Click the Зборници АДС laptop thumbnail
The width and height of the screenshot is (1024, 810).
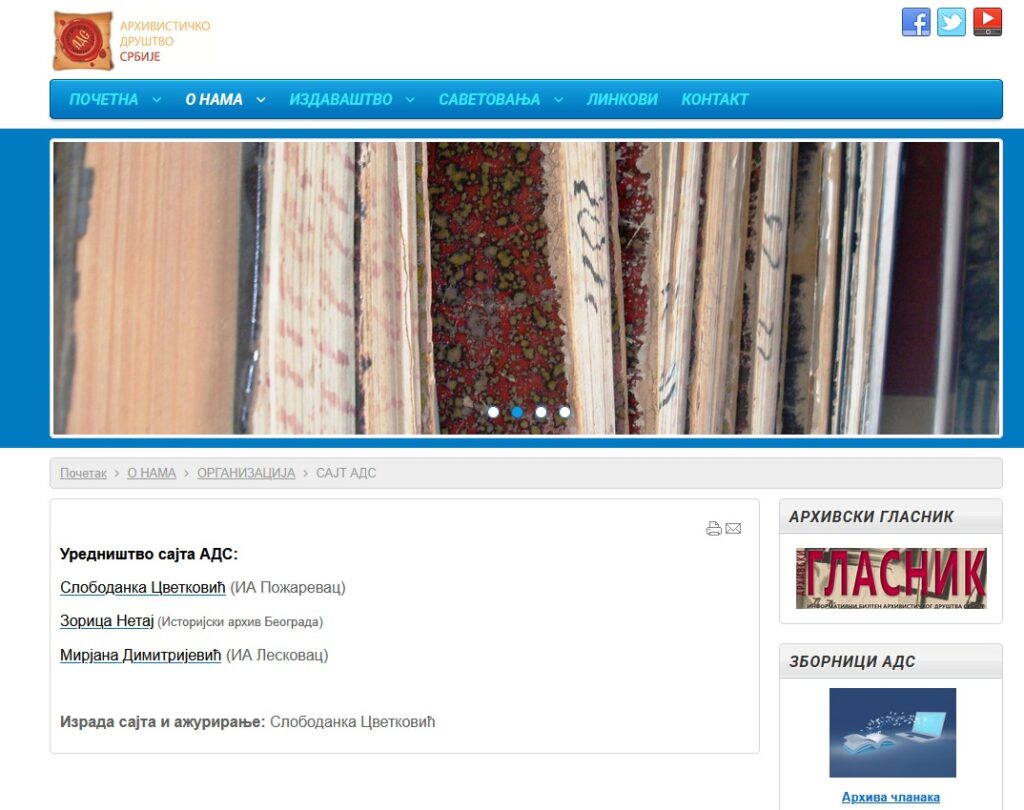tap(892, 732)
